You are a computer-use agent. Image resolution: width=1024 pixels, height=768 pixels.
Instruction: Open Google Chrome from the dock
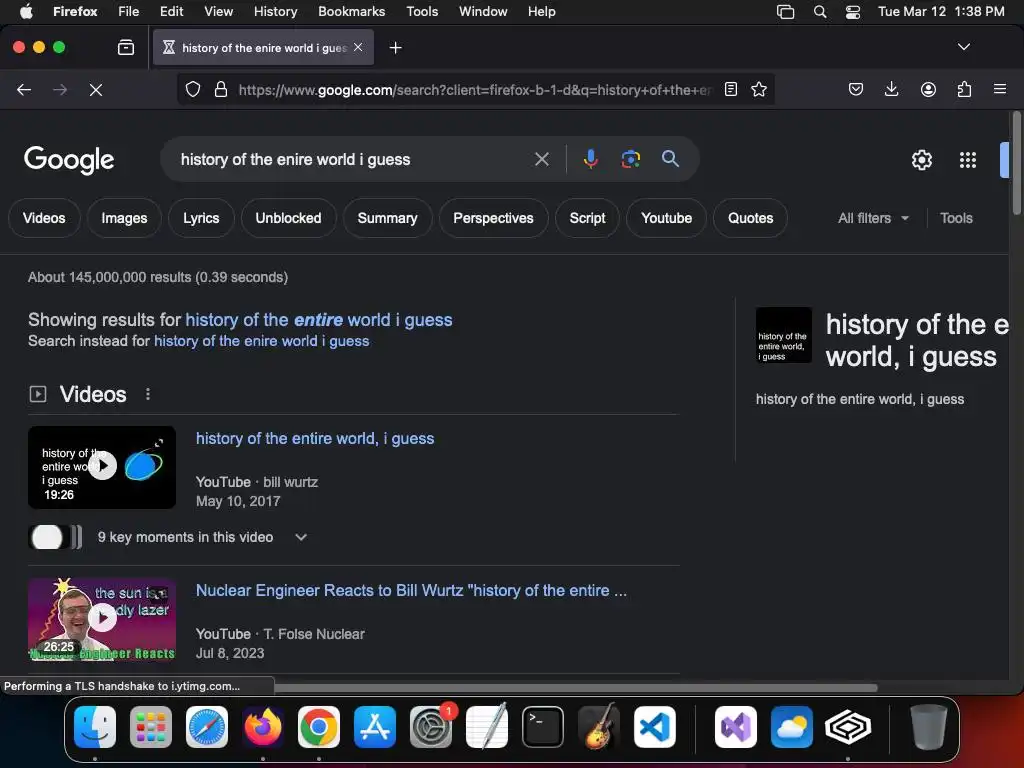(x=319, y=727)
